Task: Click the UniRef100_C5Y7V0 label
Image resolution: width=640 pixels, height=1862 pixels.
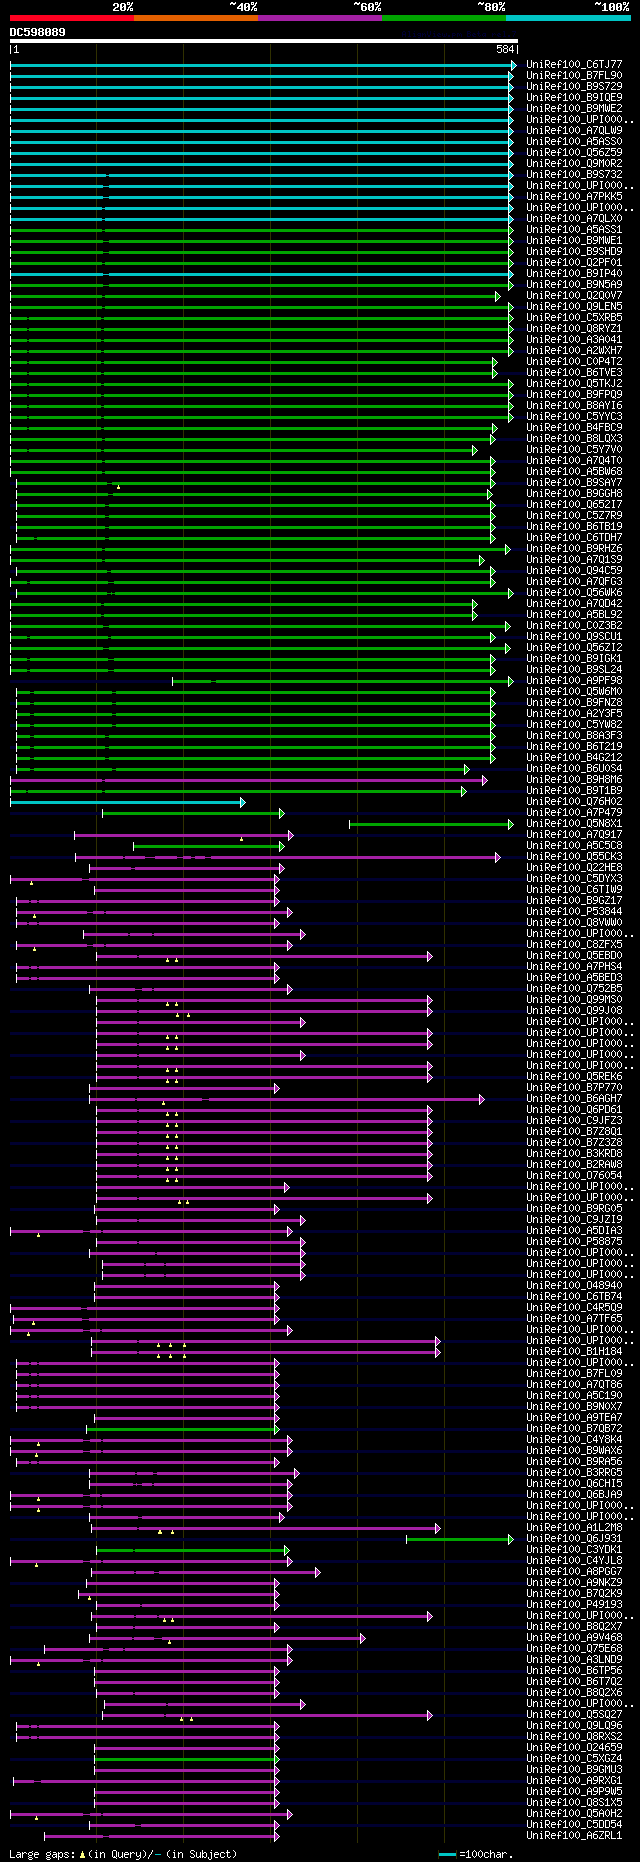Action: click(574, 450)
